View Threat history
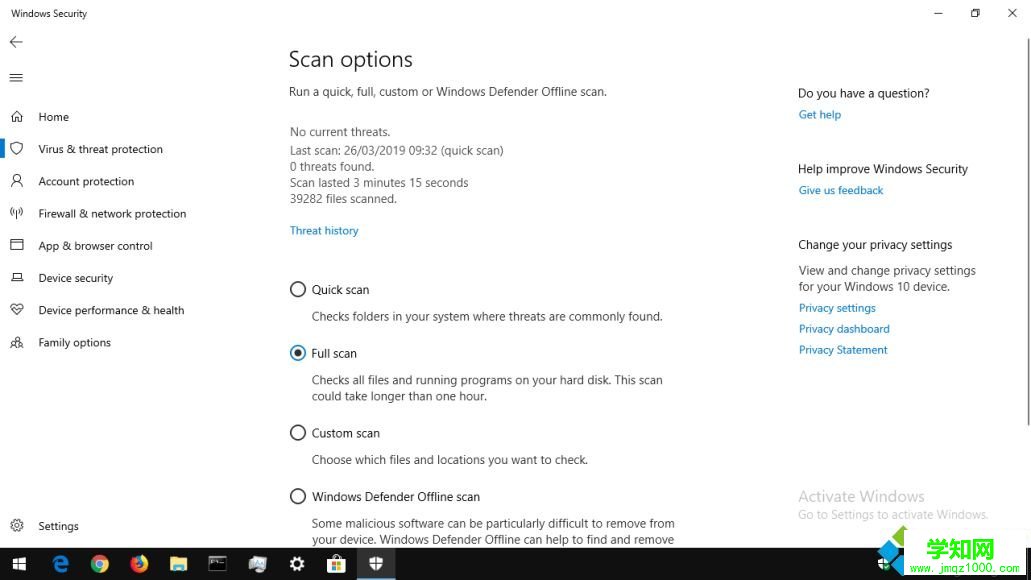Image resolution: width=1031 pixels, height=580 pixels. point(323,230)
